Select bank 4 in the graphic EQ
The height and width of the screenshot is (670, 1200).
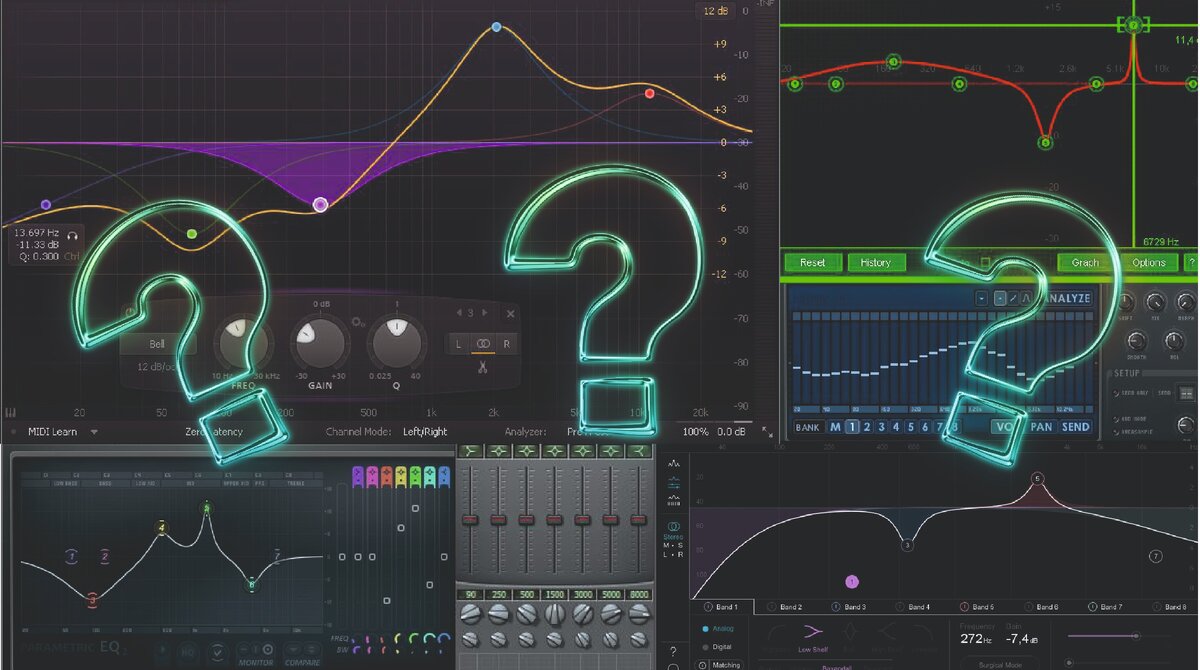point(896,427)
